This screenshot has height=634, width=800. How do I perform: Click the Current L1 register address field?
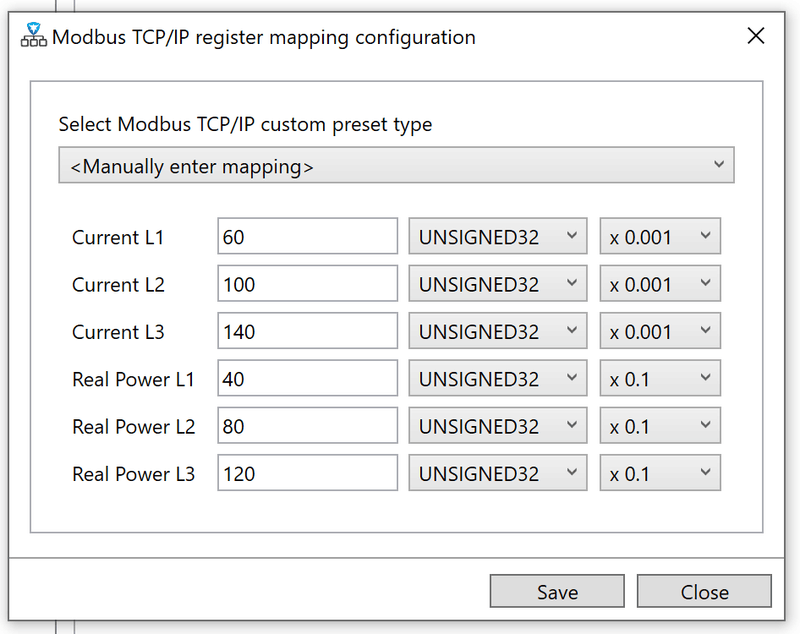pos(307,237)
